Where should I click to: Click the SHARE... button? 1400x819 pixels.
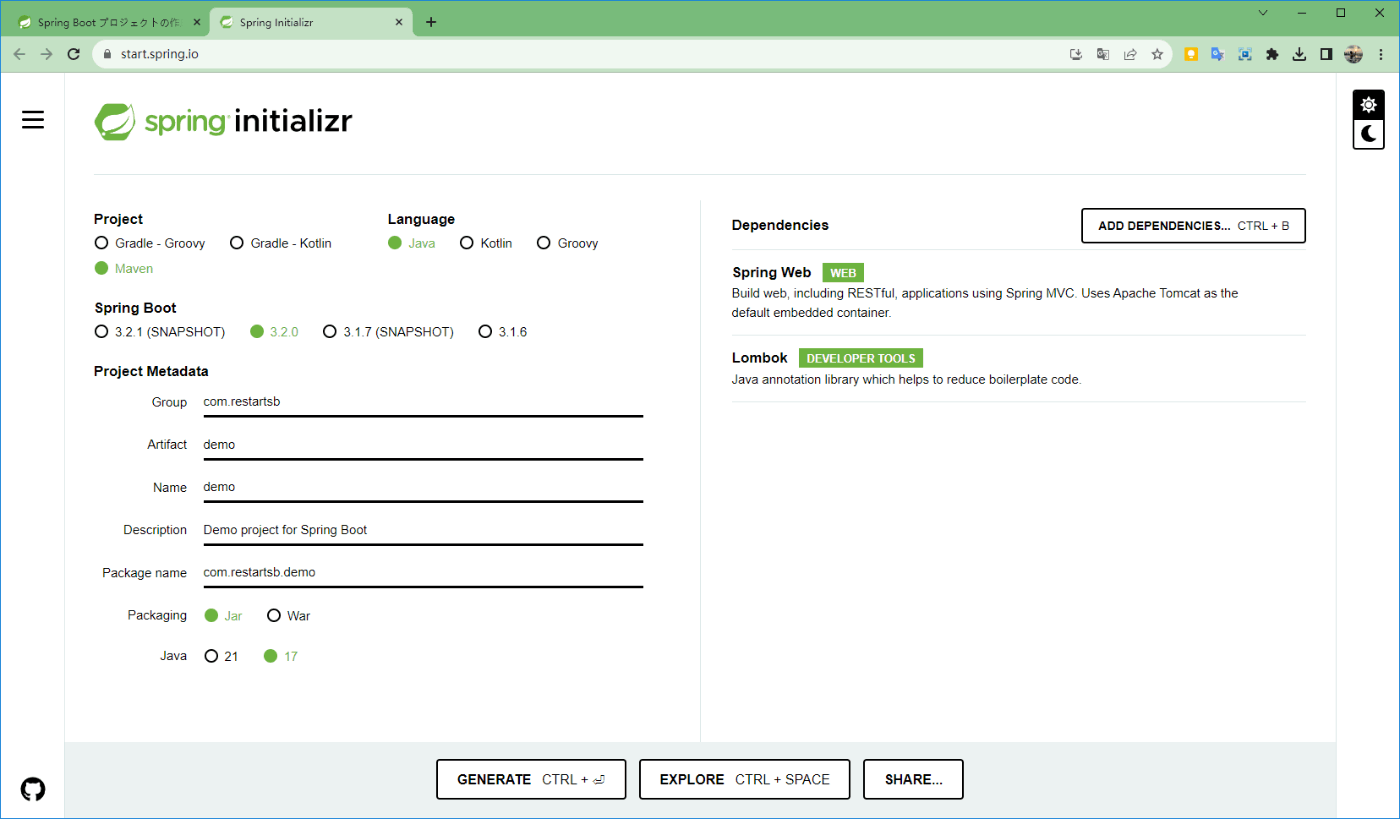(x=913, y=779)
